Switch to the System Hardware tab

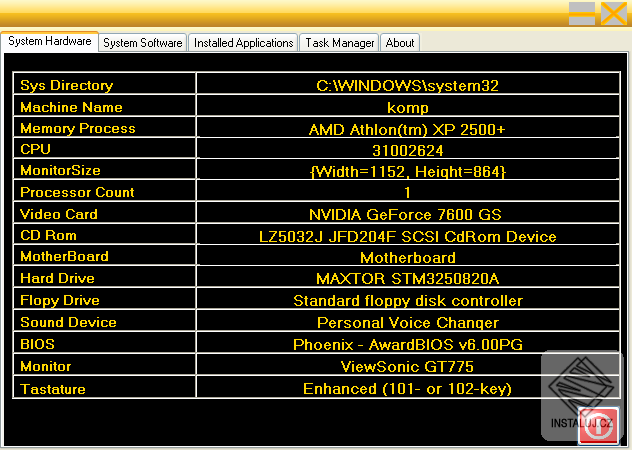(50, 42)
